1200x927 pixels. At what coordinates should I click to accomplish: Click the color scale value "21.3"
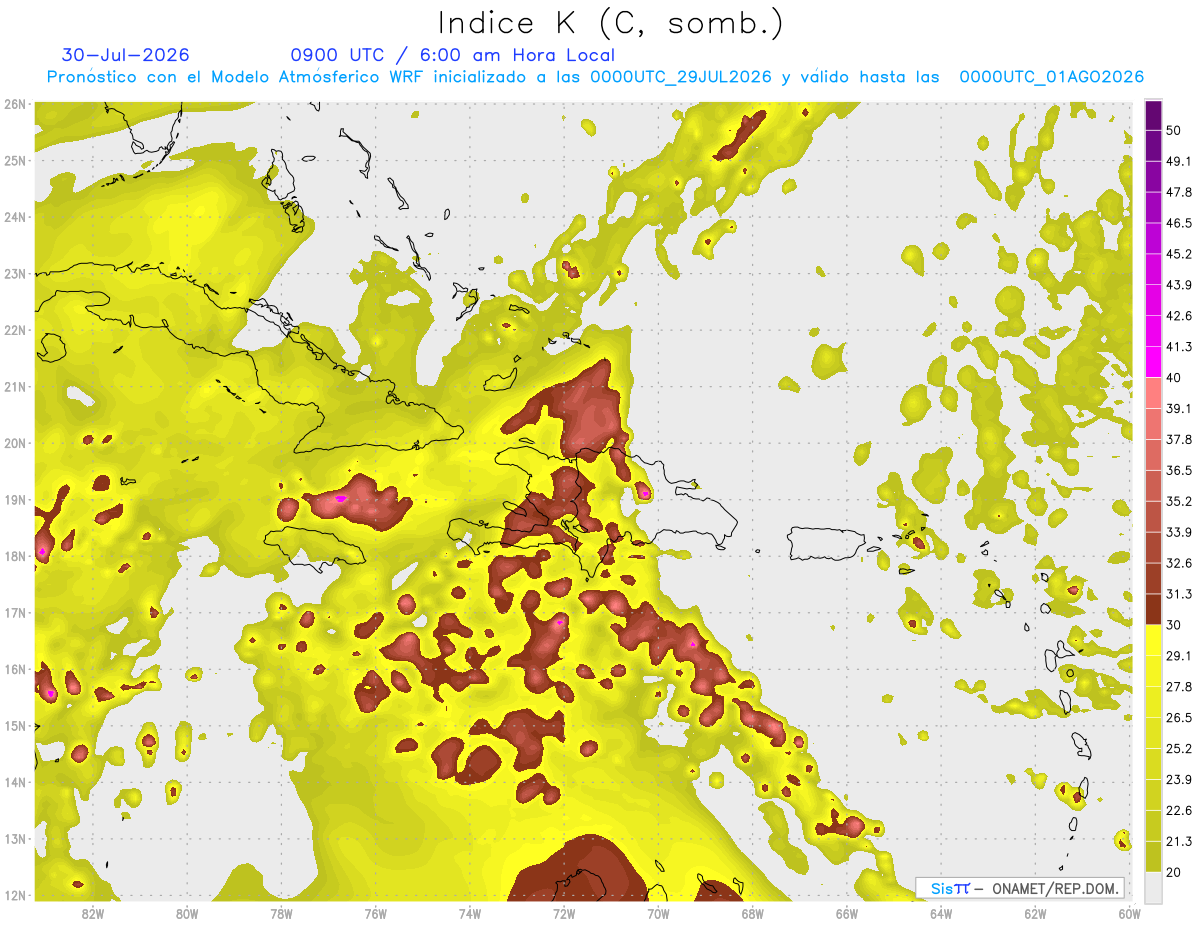coord(1178,841)
